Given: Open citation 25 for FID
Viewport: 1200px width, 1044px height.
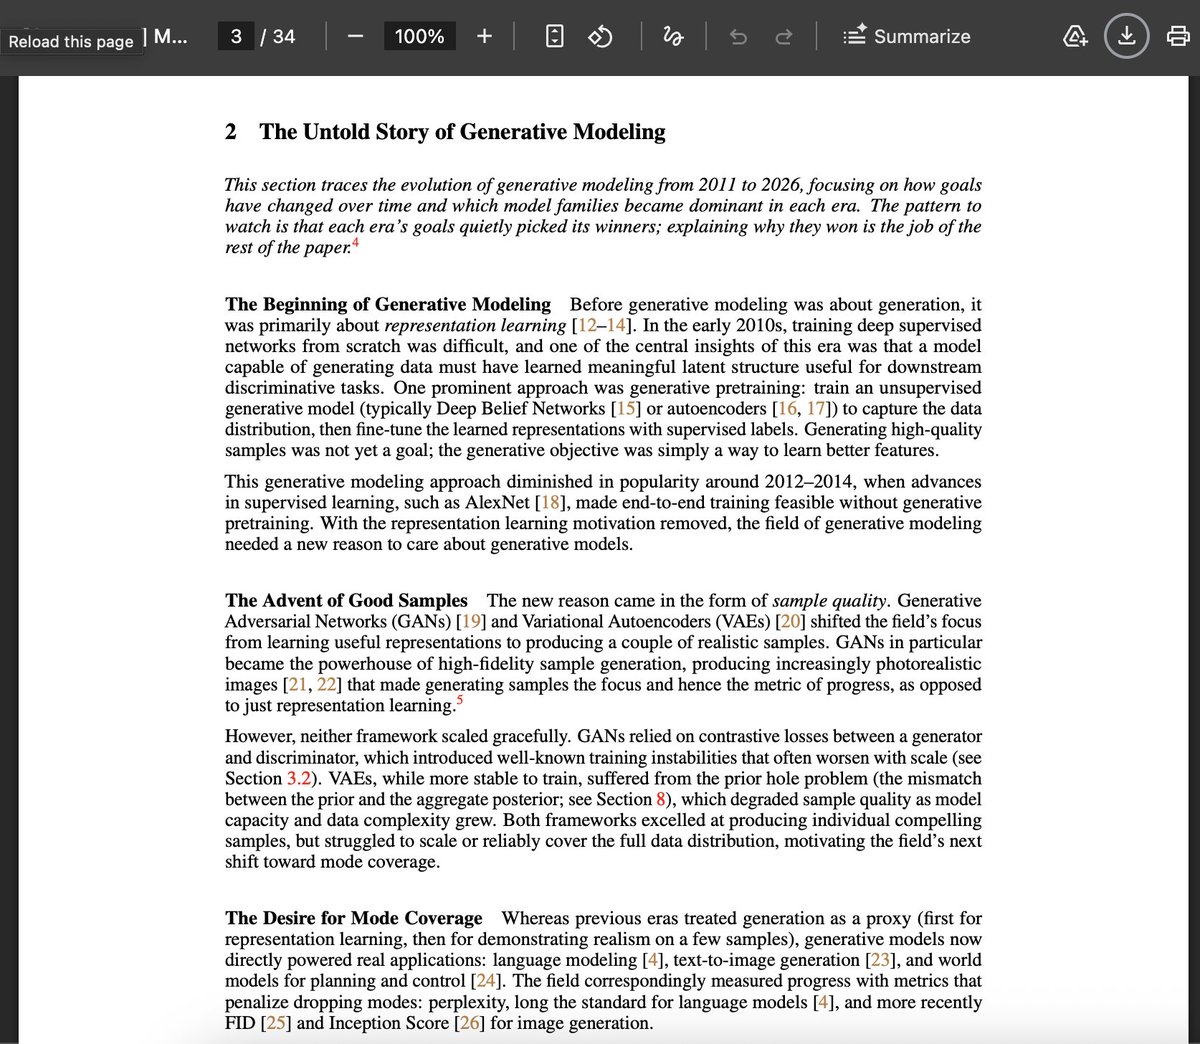Looking at the screenshot, I should pos(277,1023).
